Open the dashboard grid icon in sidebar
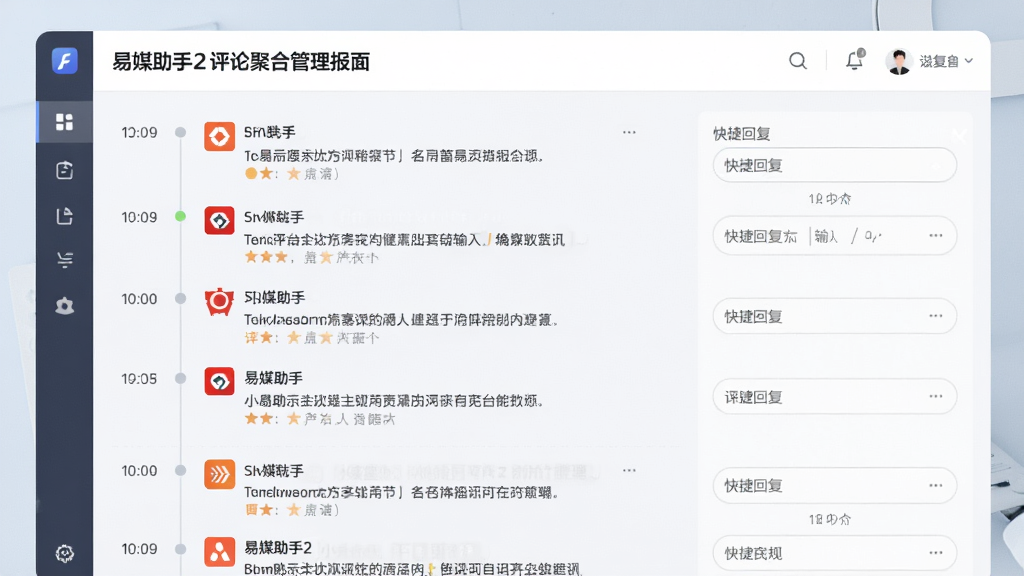The height and width of the screenshot is (576, 1024). [x=64, y=122]
